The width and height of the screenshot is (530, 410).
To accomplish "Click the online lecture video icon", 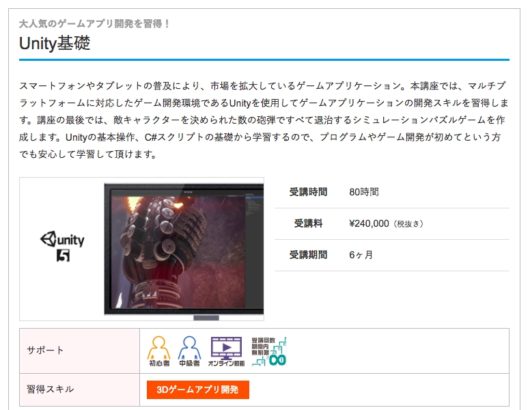I will [226, 351].
